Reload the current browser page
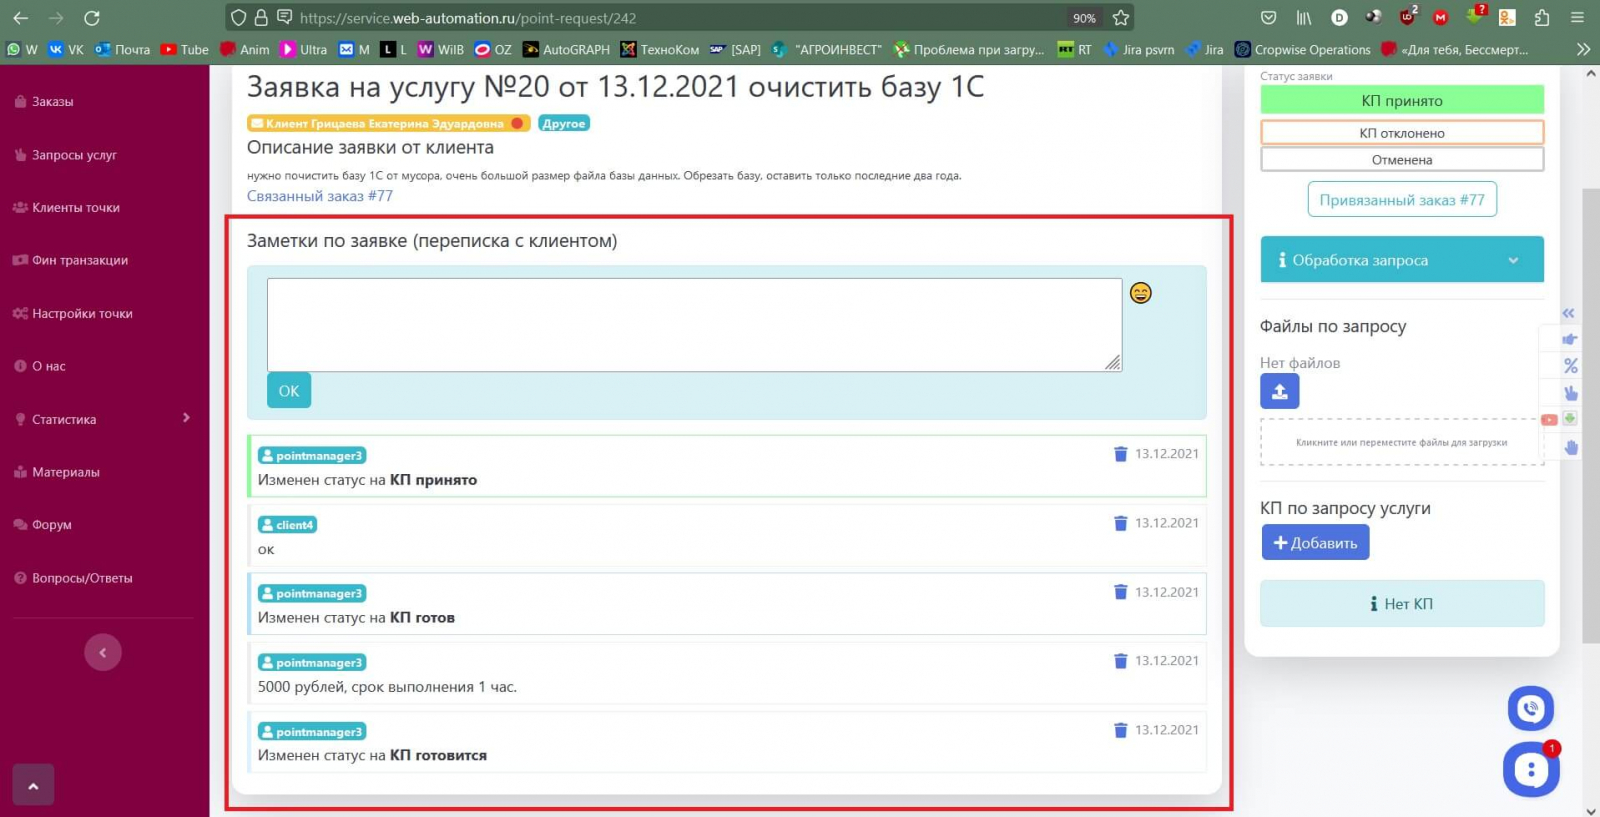The height and width of the screenshot is (817, 1600). click(x=92, y=18)
